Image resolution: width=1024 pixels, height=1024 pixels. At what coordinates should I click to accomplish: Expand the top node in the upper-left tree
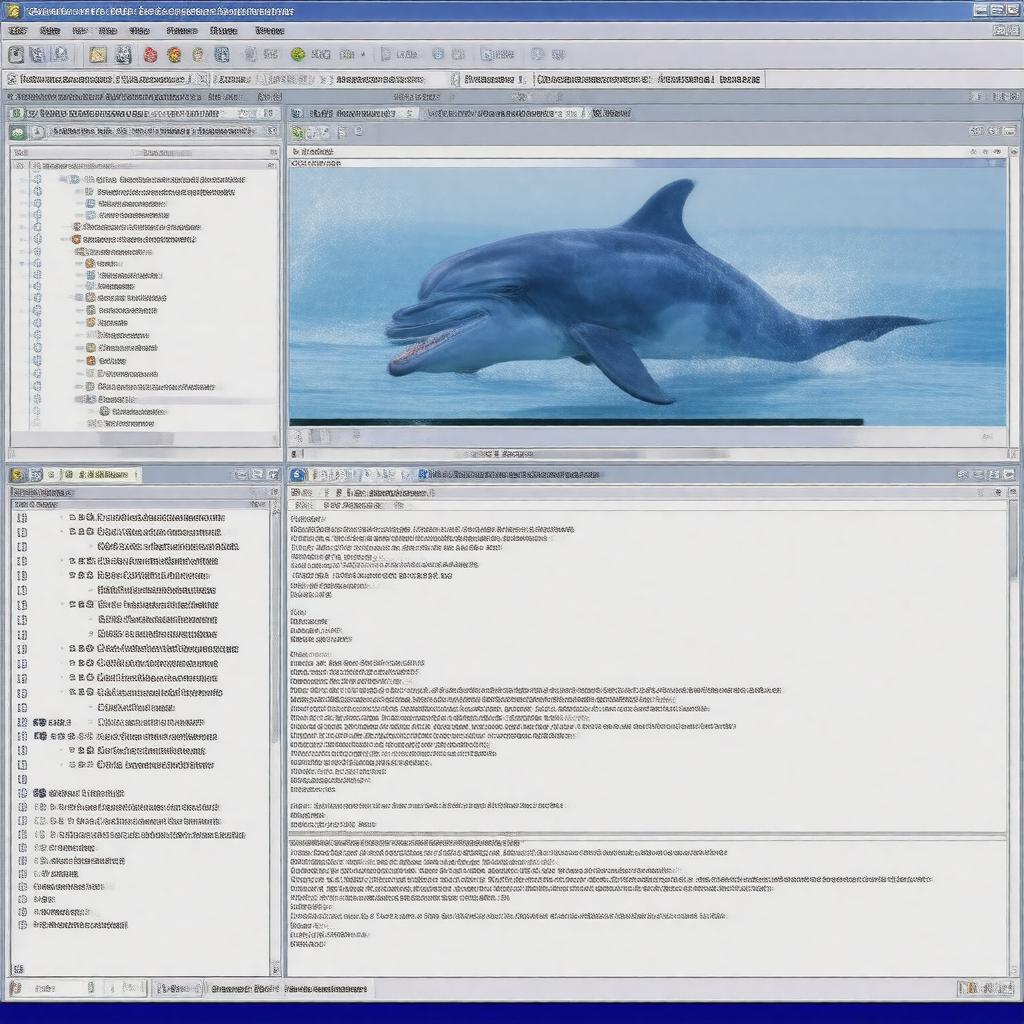tap(62, 179)
